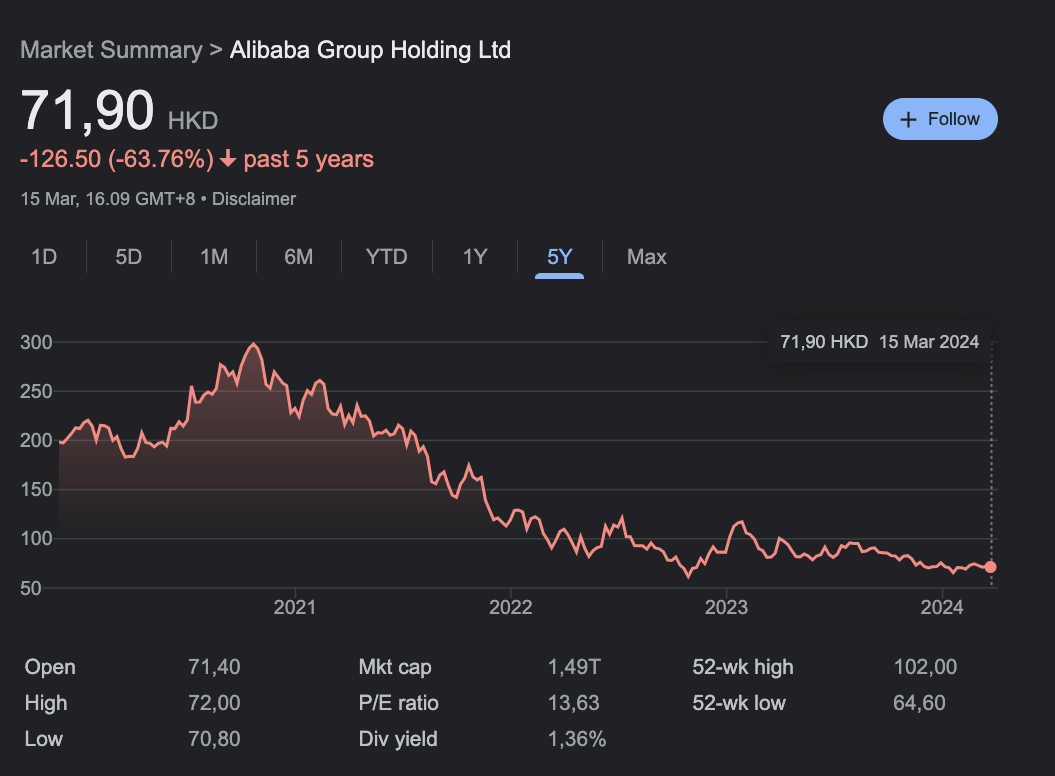Select the 6M time range
Screen dimensions: 1055x776
(298, 257)
